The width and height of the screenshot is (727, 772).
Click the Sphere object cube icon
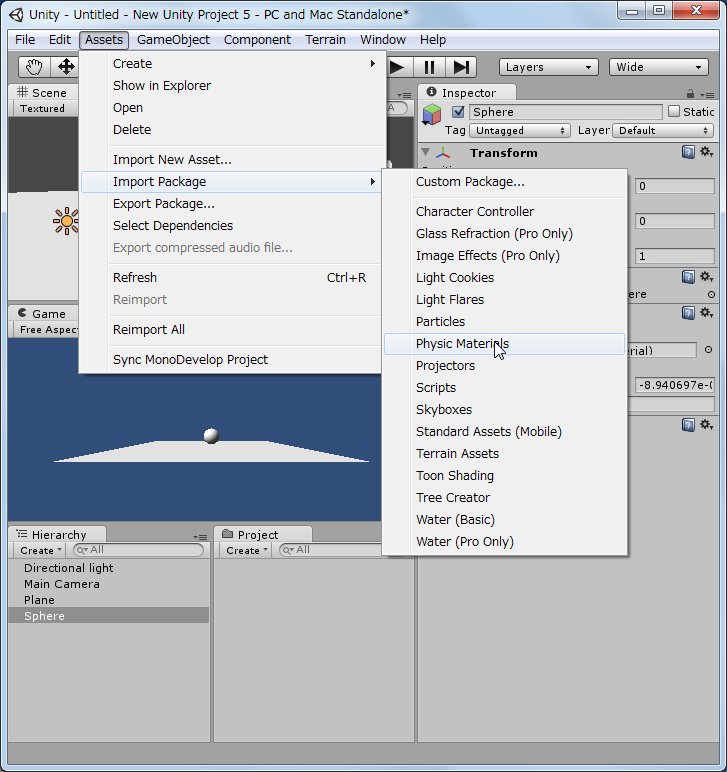click(432, 115)
